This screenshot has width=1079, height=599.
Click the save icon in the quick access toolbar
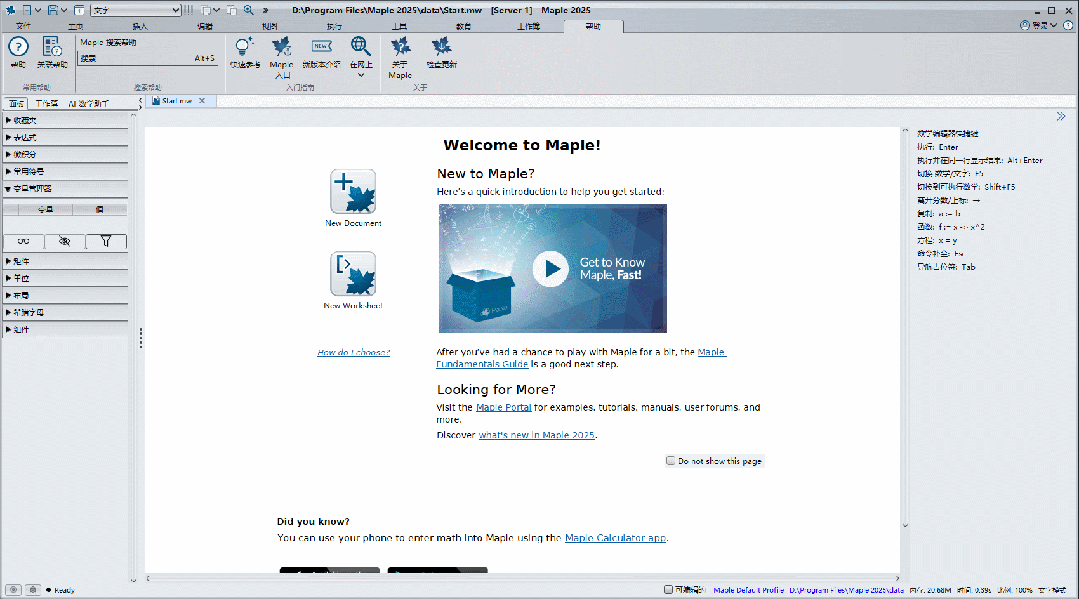(52, 10)
